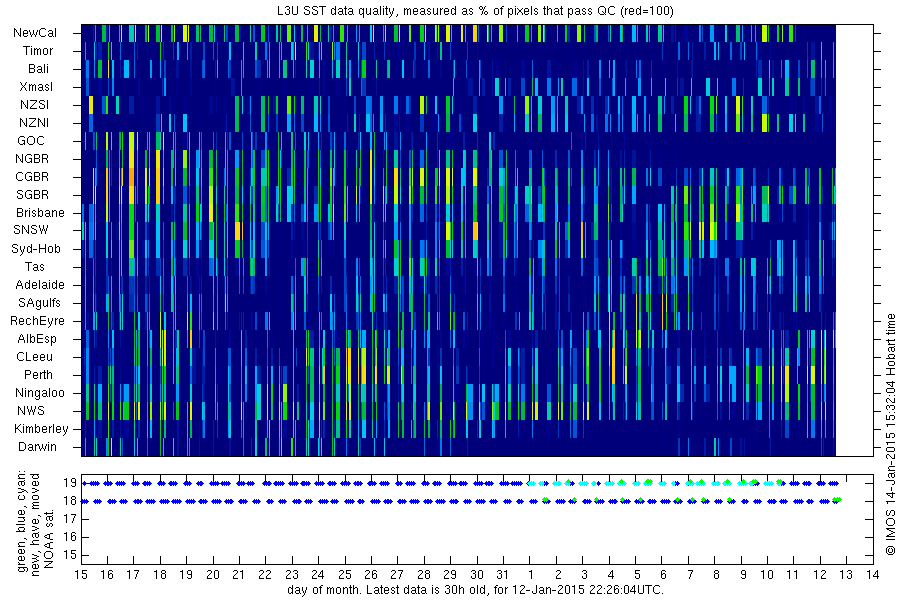Select the NZNI row label
Viewport: 900px width, 600px height.
34,122
